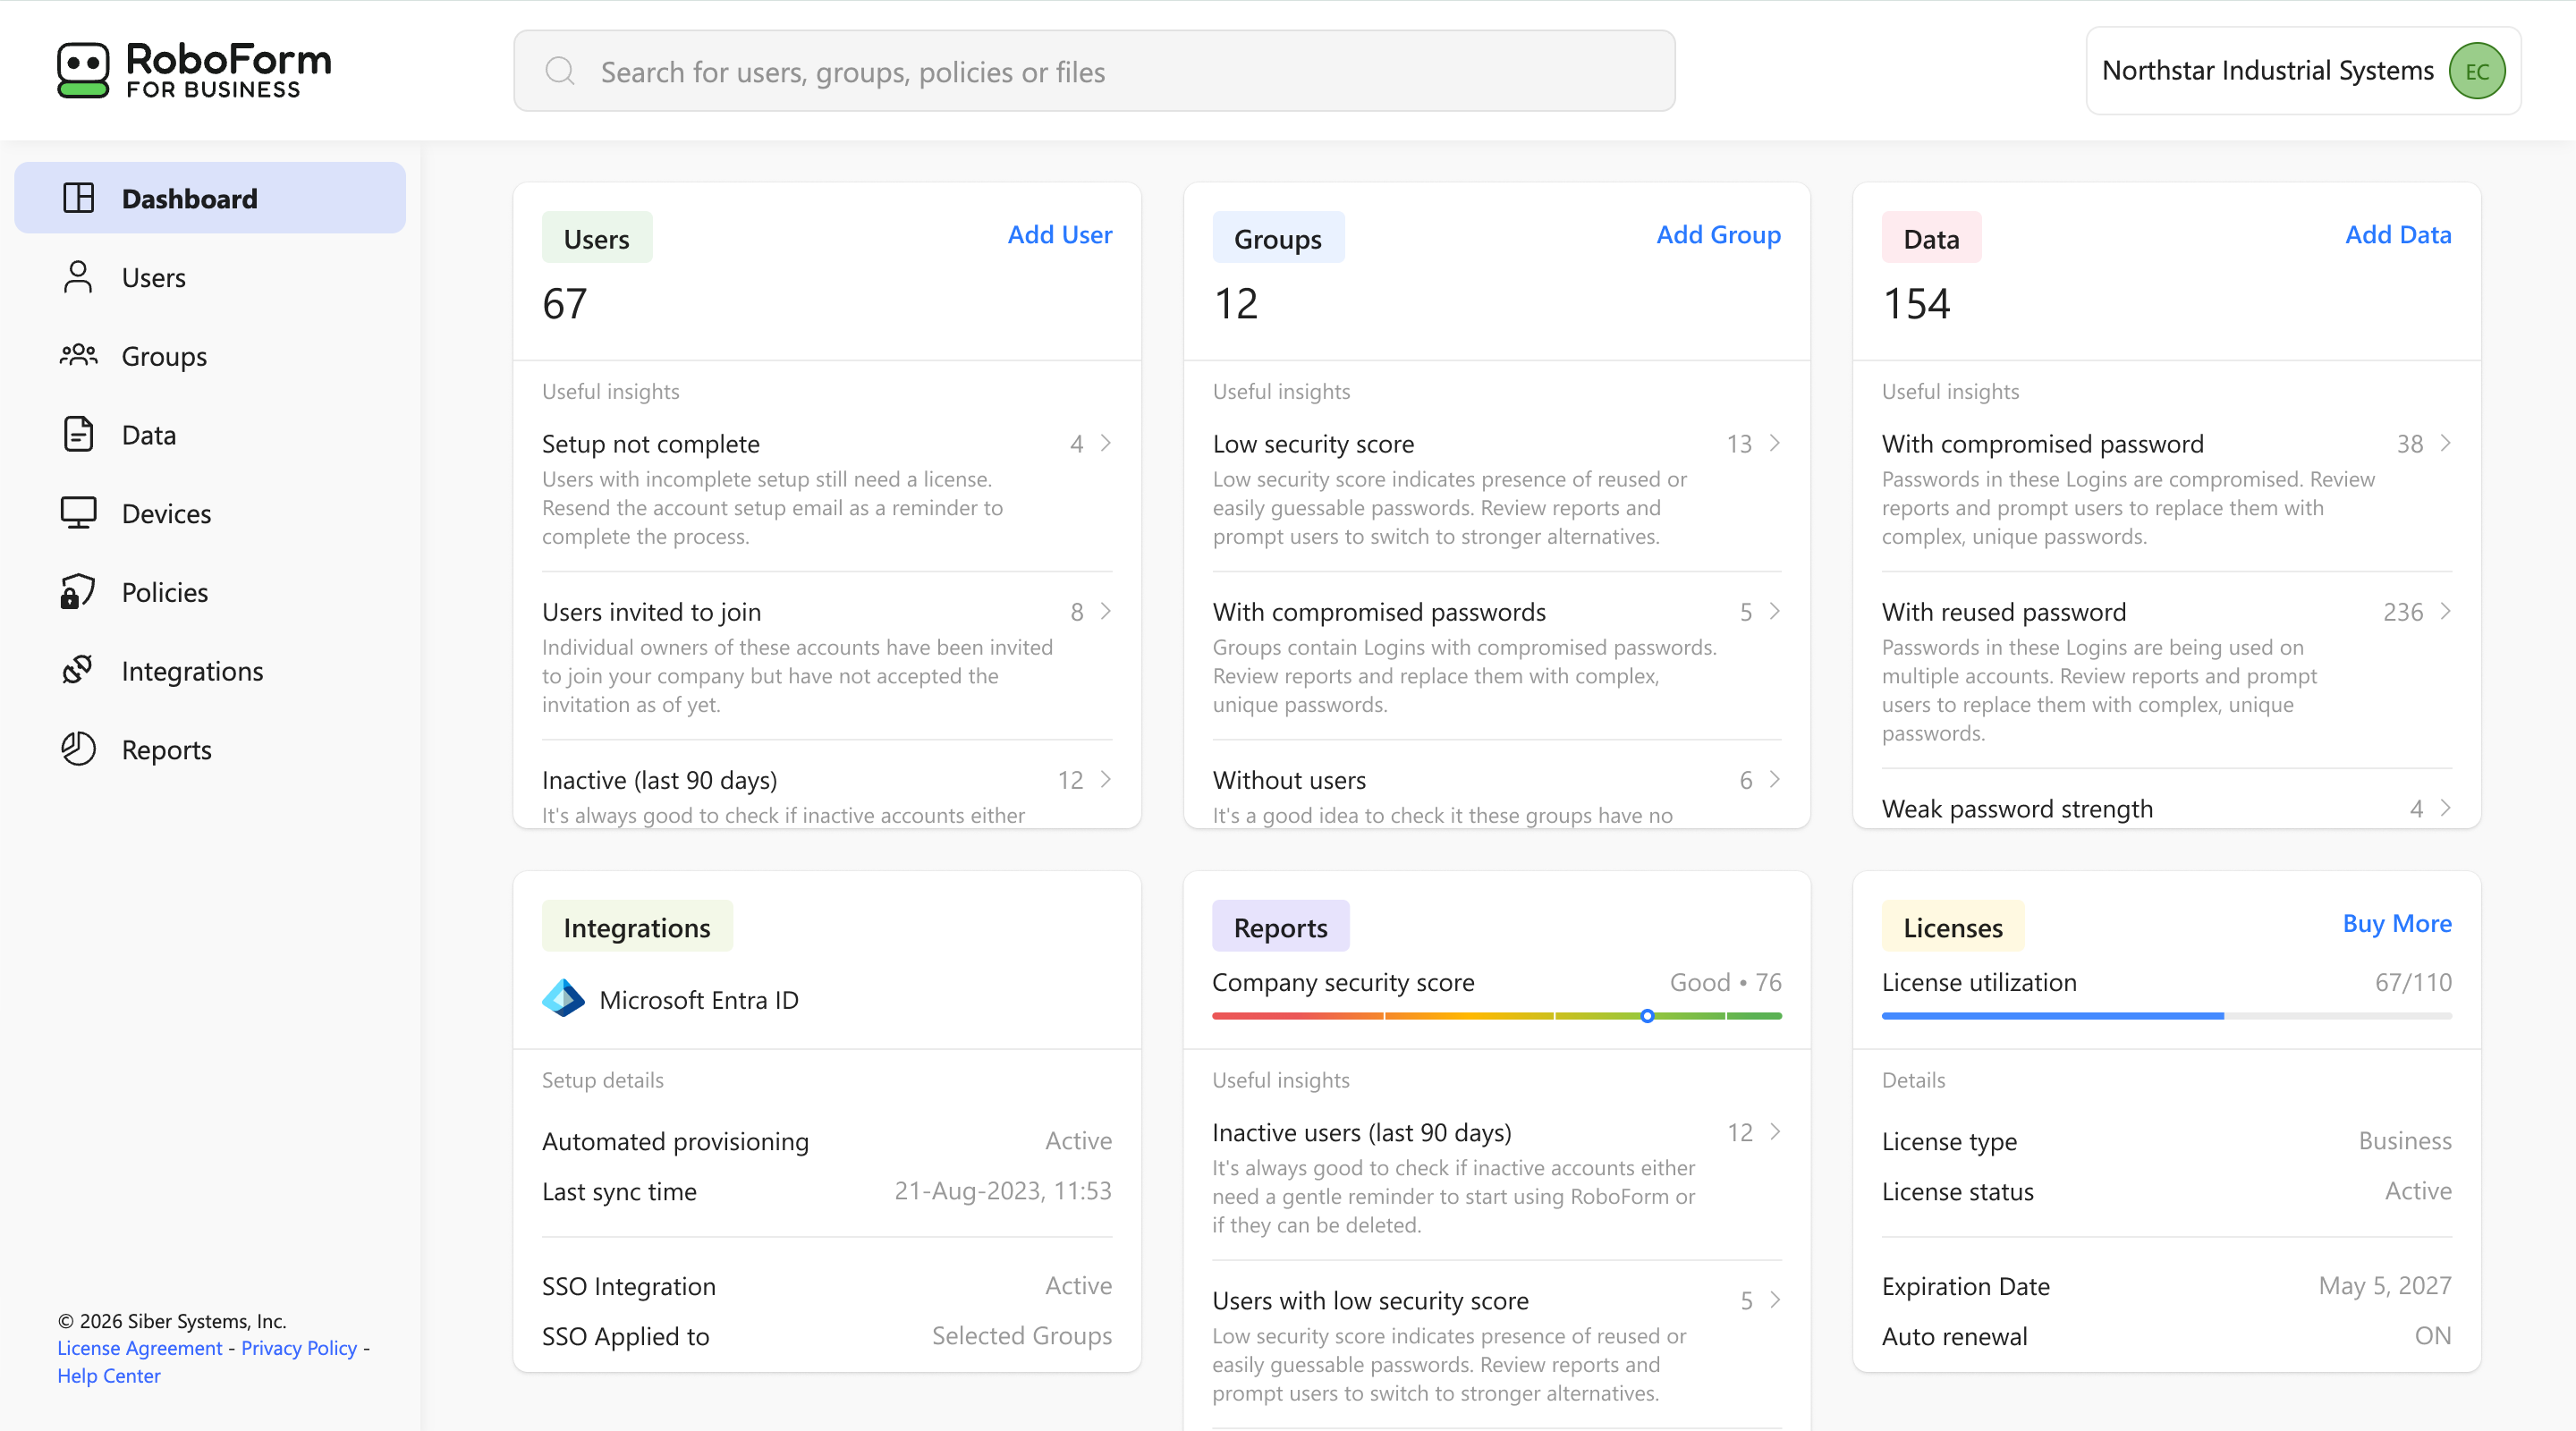Open the Users invited to join chevron
The width and height of the screenshot is (2576, 1431).
point(1106,610)
